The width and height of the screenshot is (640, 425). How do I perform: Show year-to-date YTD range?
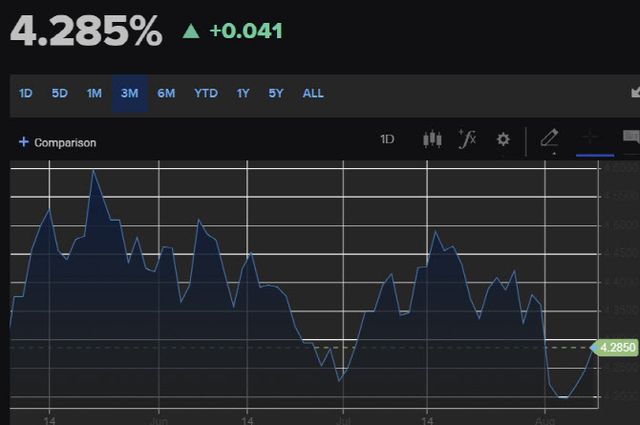point(206,93)
